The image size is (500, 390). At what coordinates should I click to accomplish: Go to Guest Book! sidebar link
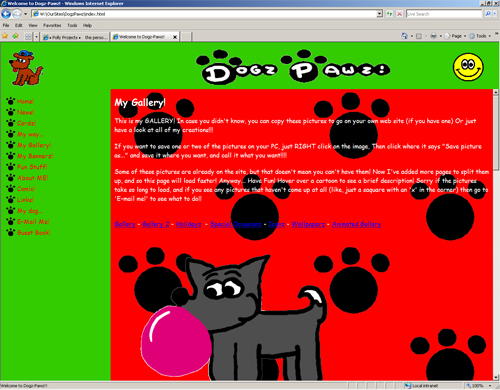pos(33,233)
